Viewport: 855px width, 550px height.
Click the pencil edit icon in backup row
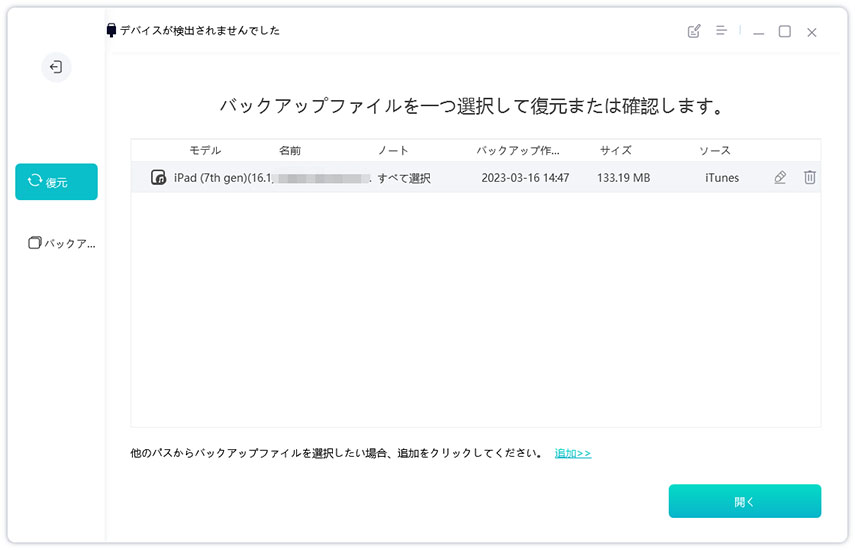780,178
